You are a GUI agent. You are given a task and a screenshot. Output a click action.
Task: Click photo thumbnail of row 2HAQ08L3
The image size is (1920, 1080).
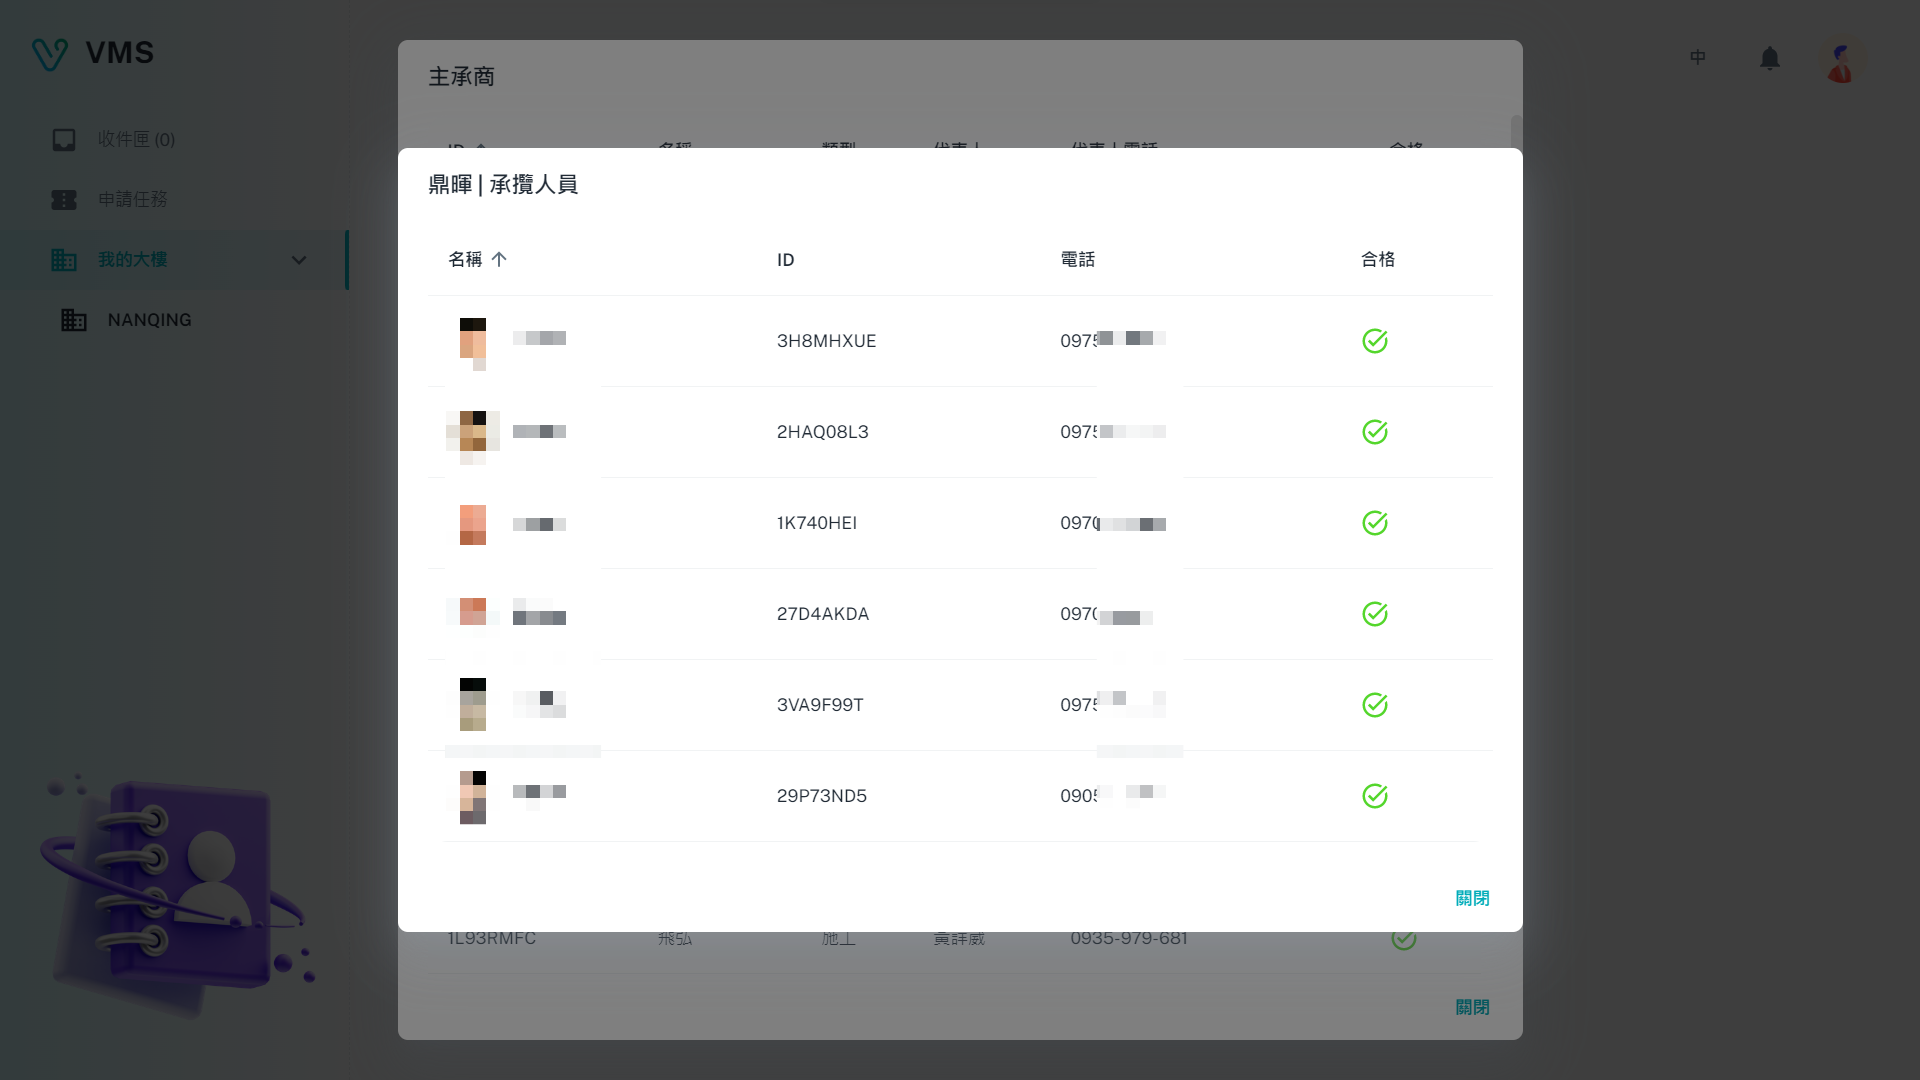tap(473, 432)
